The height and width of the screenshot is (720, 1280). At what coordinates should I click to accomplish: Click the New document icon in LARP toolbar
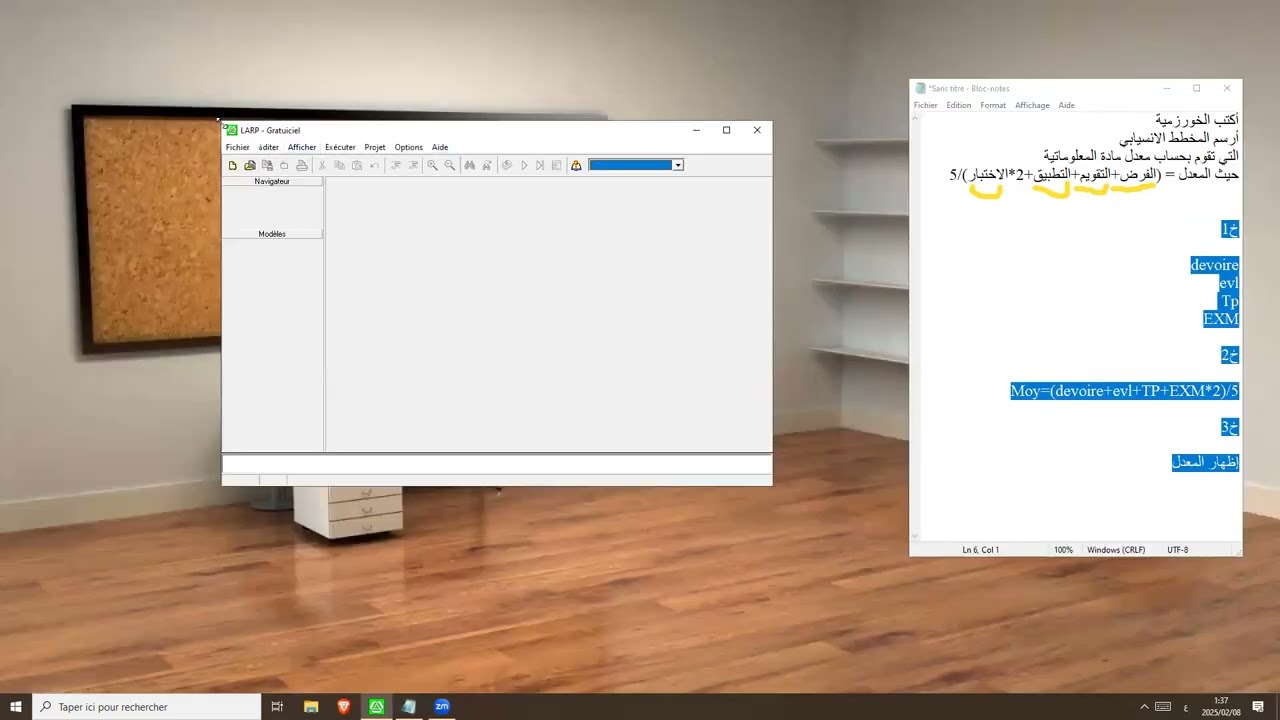click(233, 165)
